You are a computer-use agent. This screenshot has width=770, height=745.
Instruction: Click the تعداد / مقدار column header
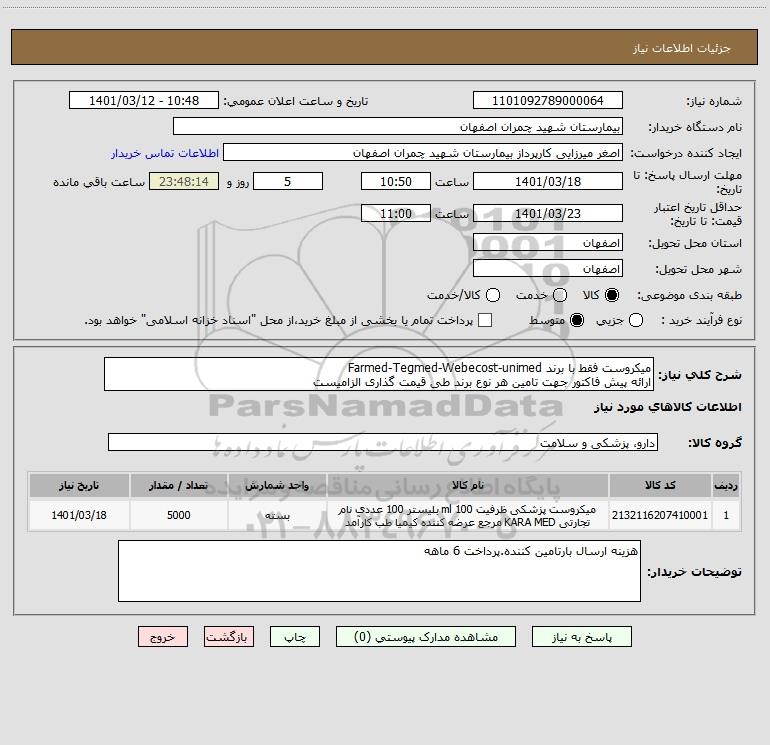pyautogui.click(x=178, y=485)
